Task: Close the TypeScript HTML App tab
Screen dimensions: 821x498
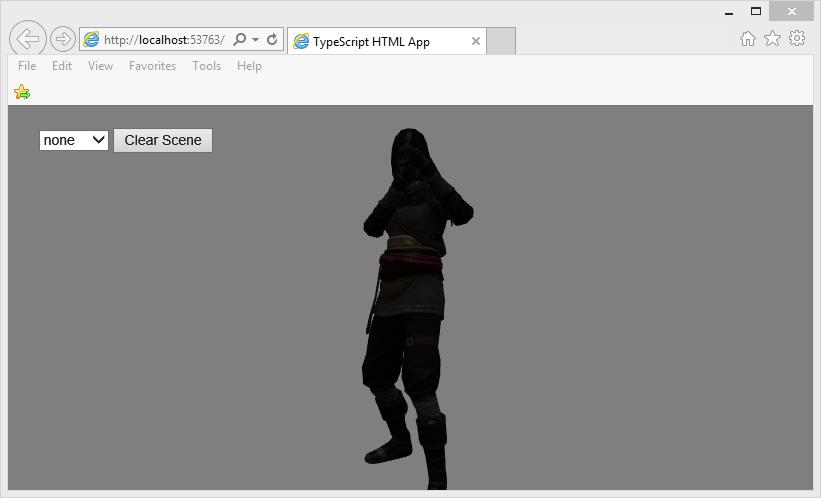Action: coord(476,41)
